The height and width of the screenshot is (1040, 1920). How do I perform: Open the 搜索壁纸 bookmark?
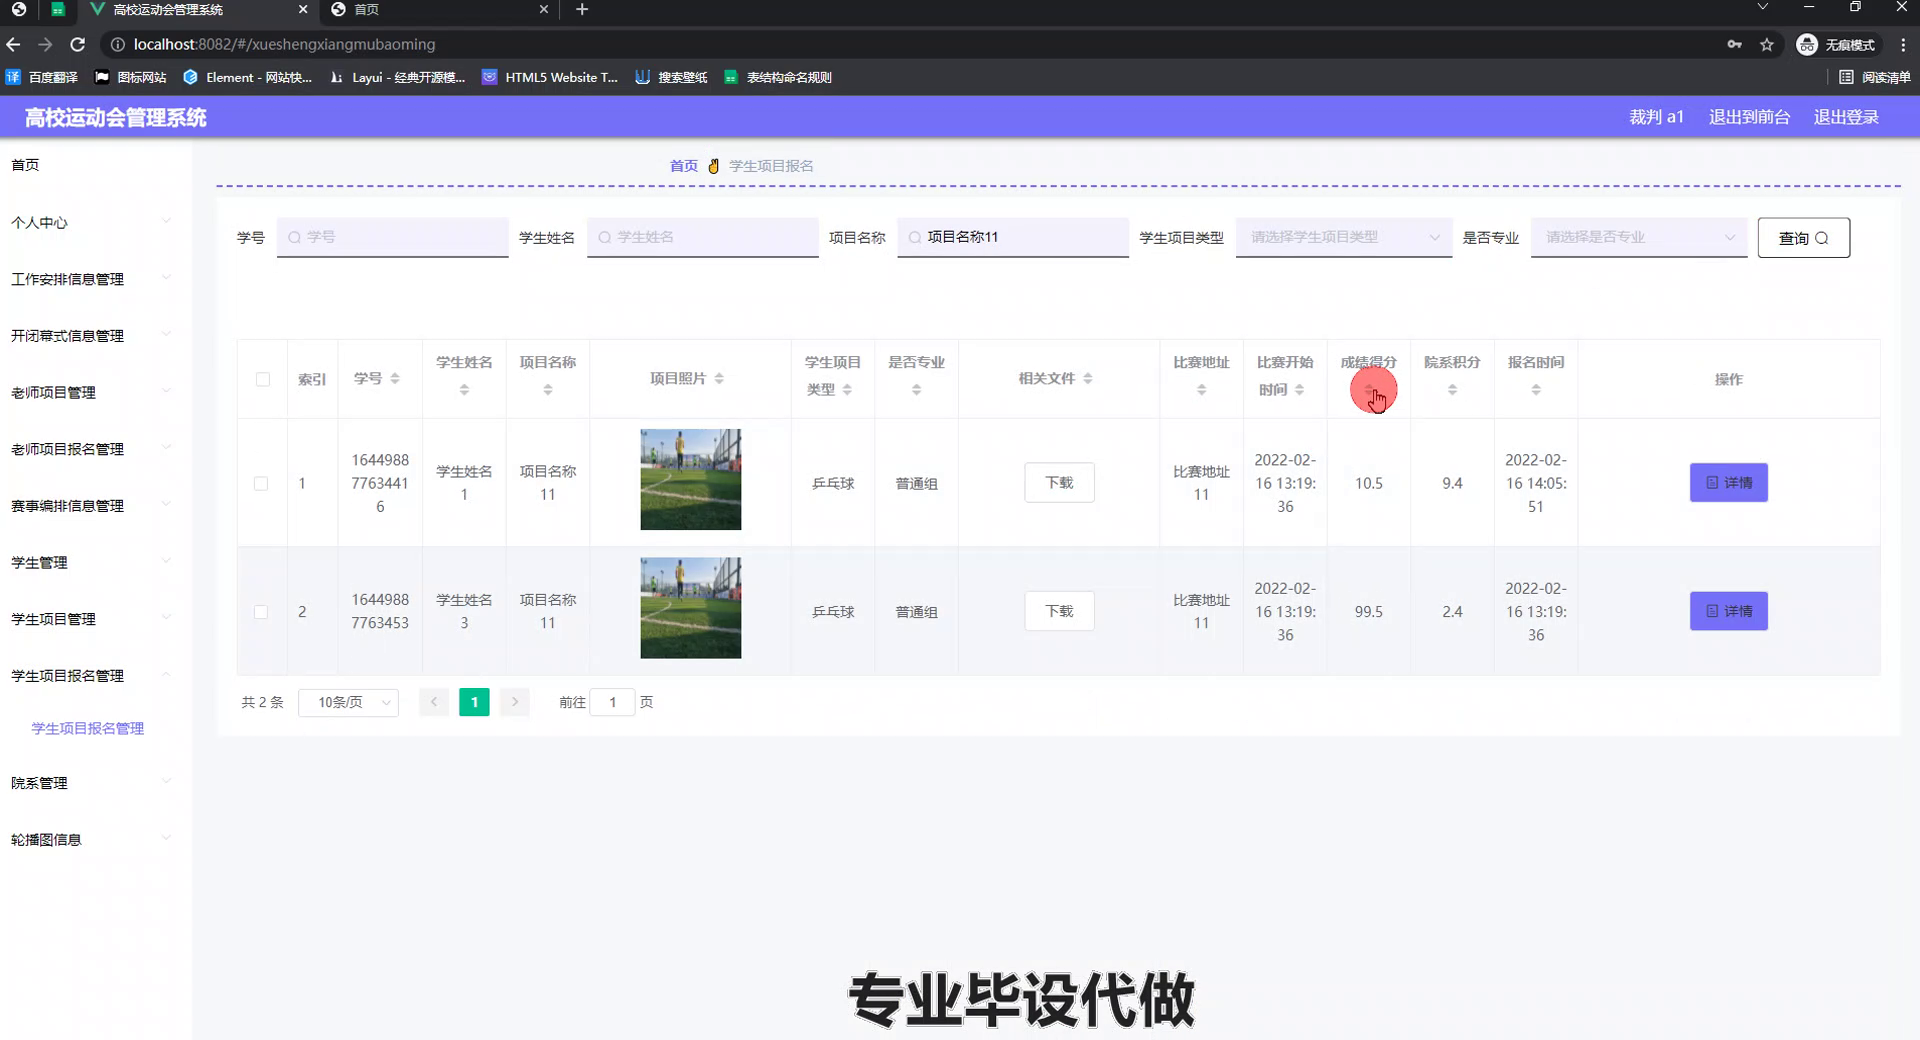[x=671, y=77]
